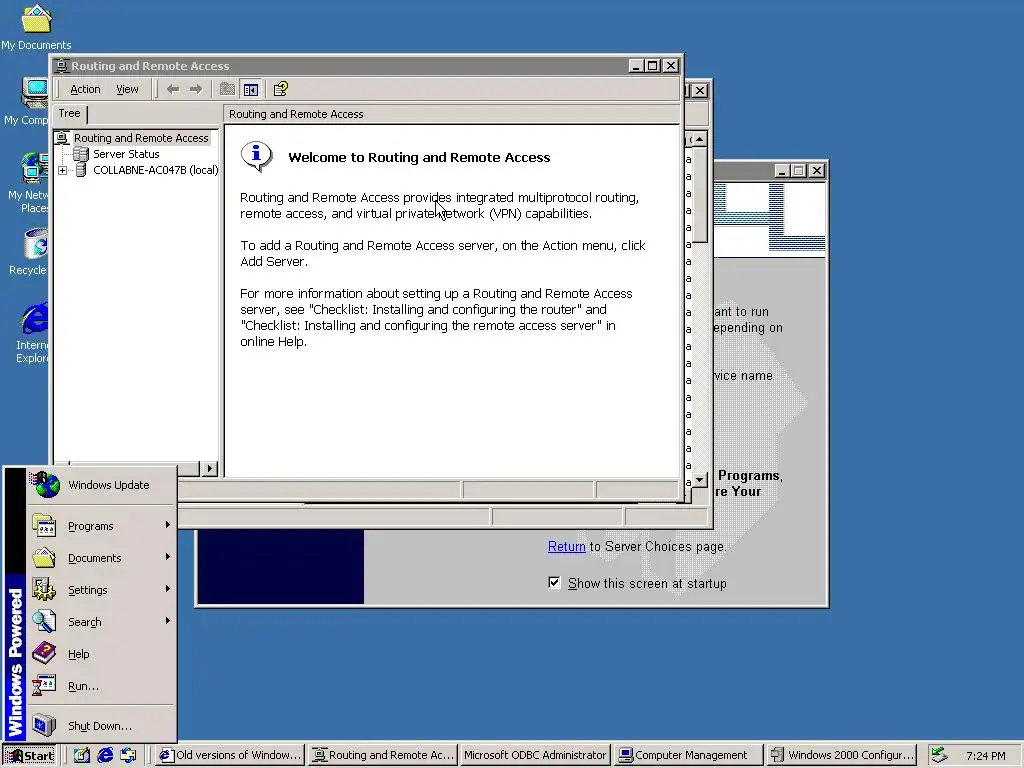Toggle Show this screen at startup checkbox
The height and width of the screenshot is (768, 1024).
click(x=554, y=583)
